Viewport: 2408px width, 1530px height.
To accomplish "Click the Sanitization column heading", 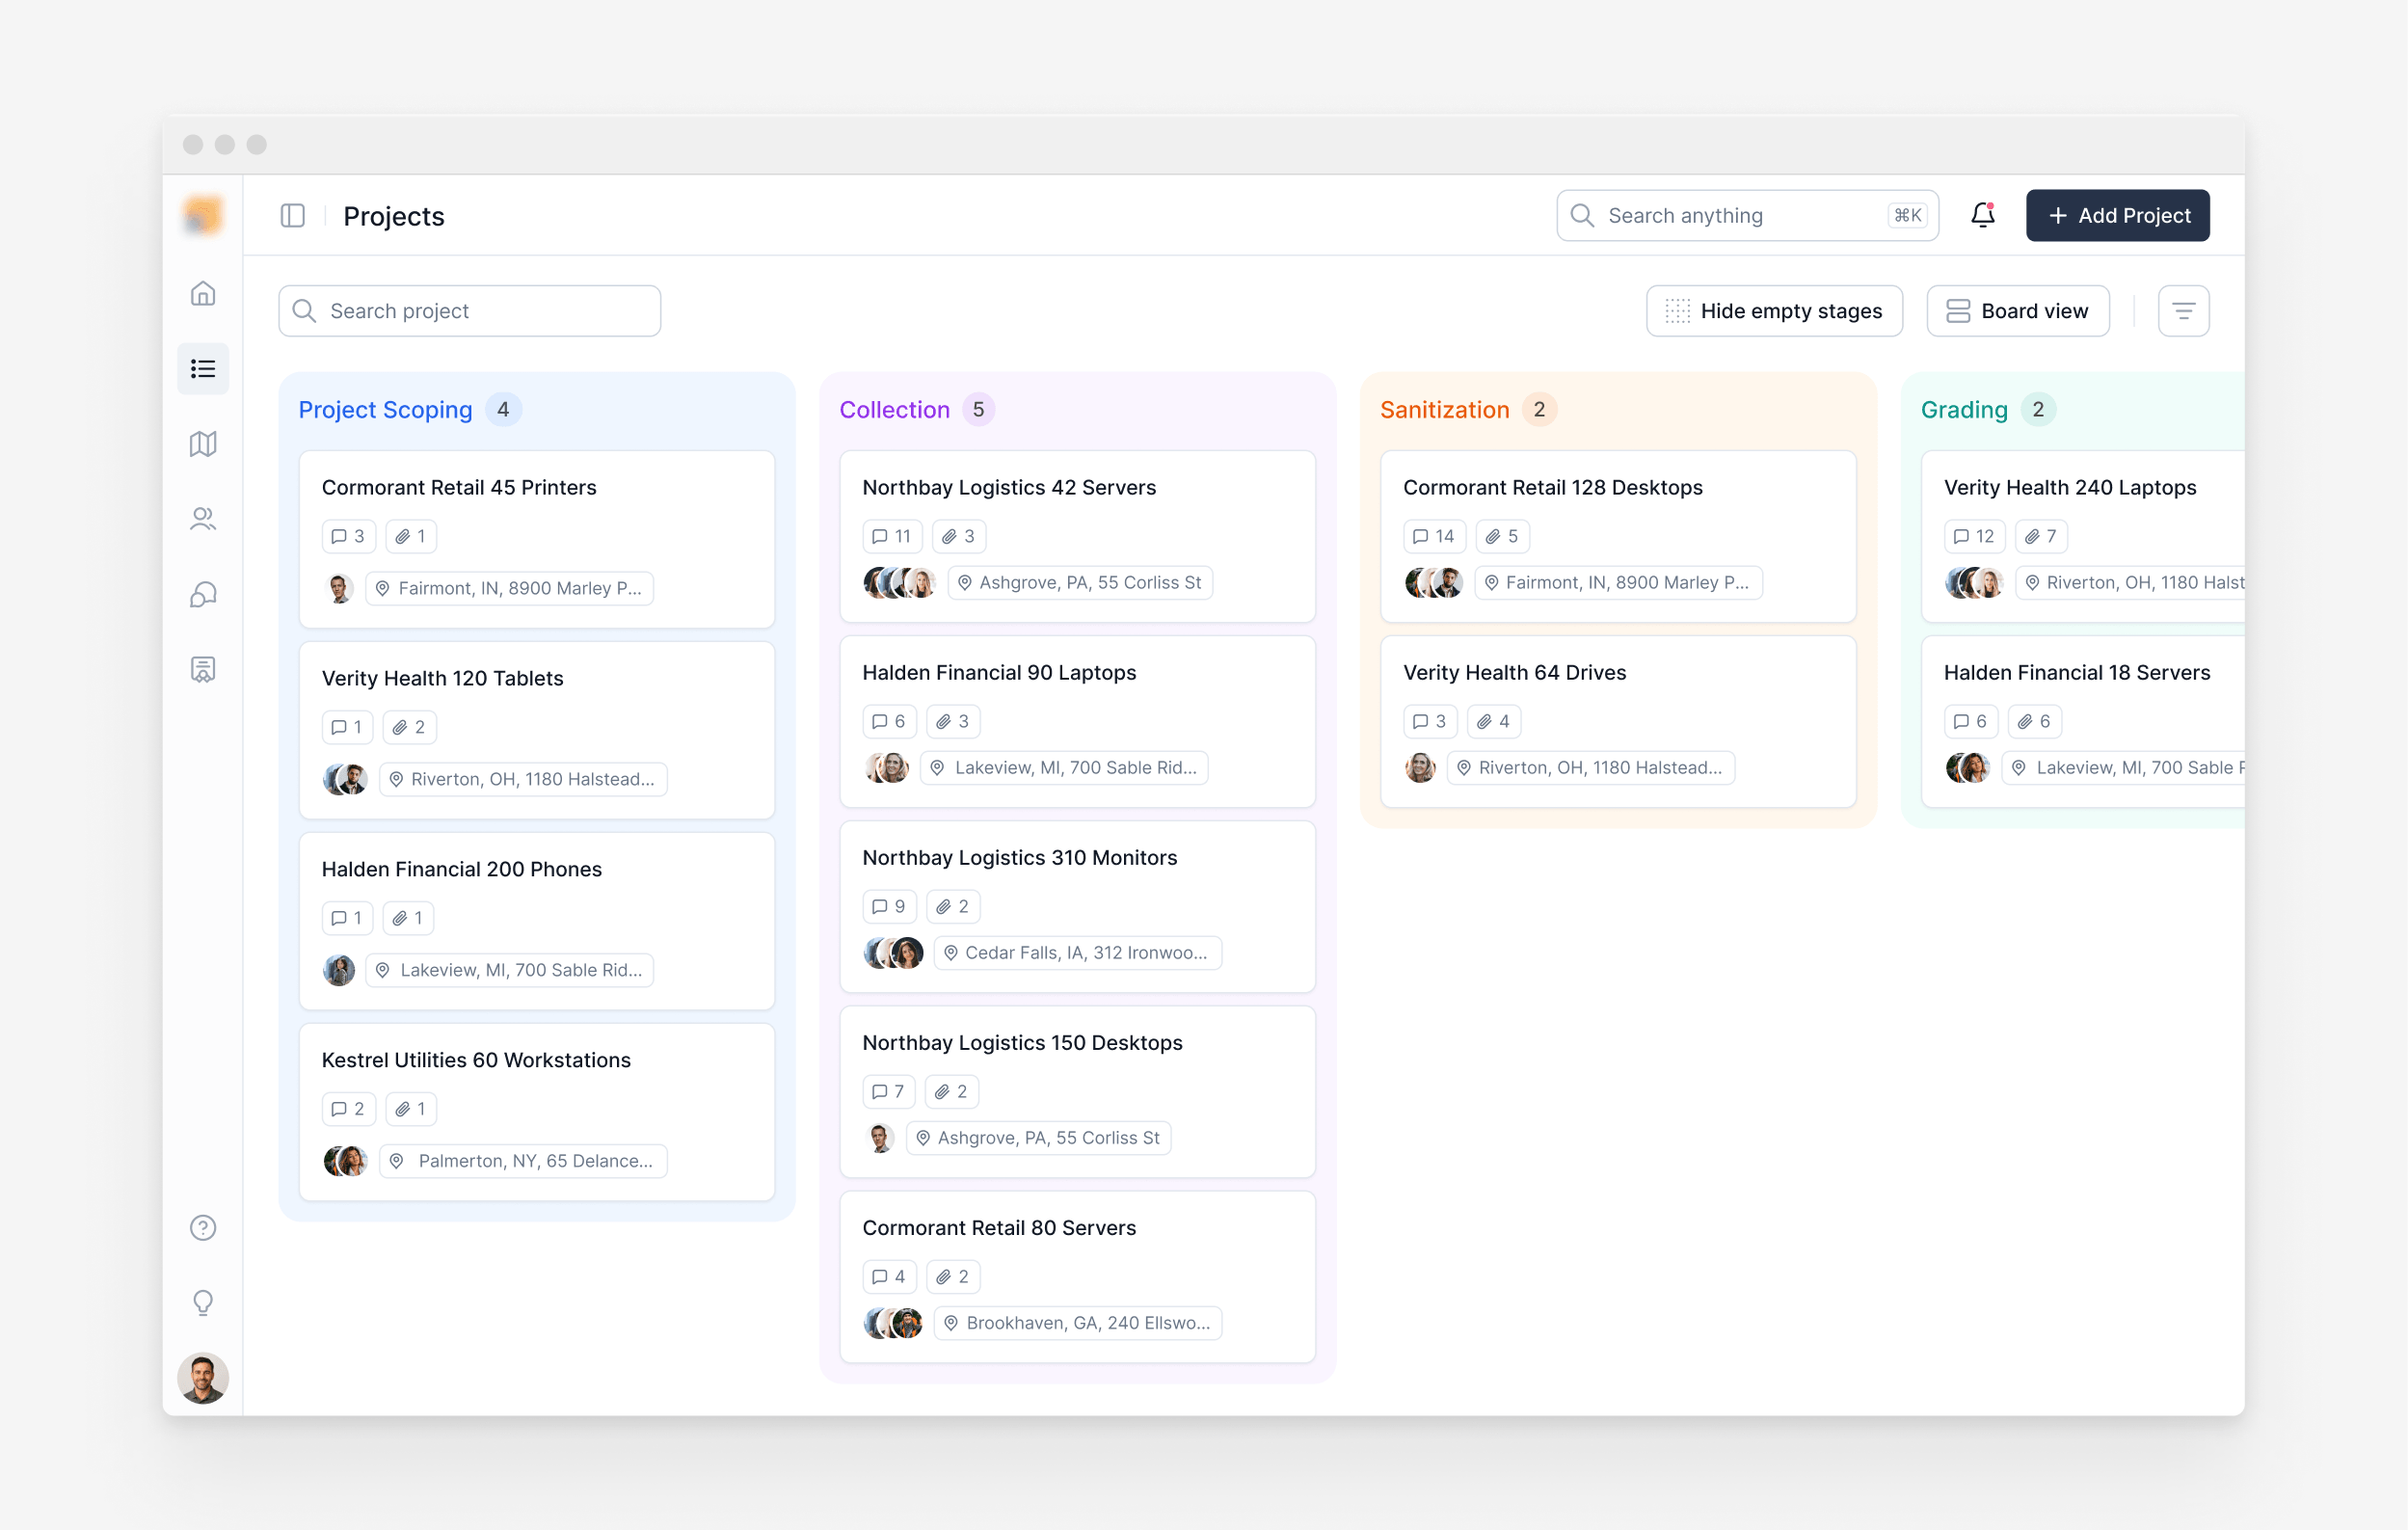I will (1444, 409).
